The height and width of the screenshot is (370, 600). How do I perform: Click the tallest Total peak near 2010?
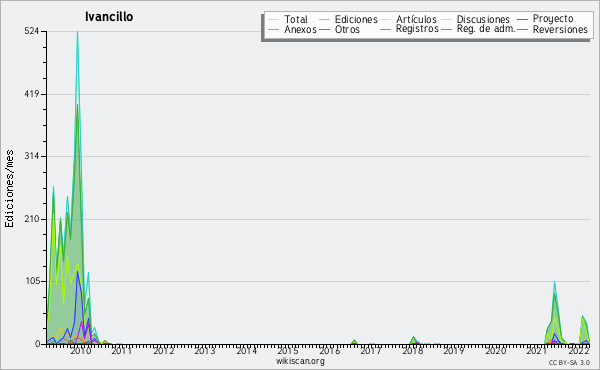coord(77,33)
